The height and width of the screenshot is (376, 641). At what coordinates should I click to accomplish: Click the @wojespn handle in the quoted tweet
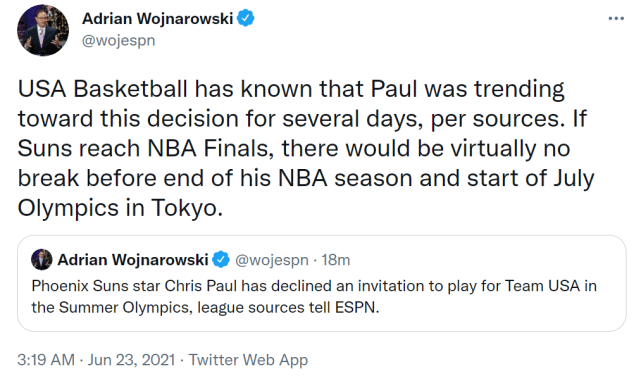pyautogui.click(x=271, y=260)
